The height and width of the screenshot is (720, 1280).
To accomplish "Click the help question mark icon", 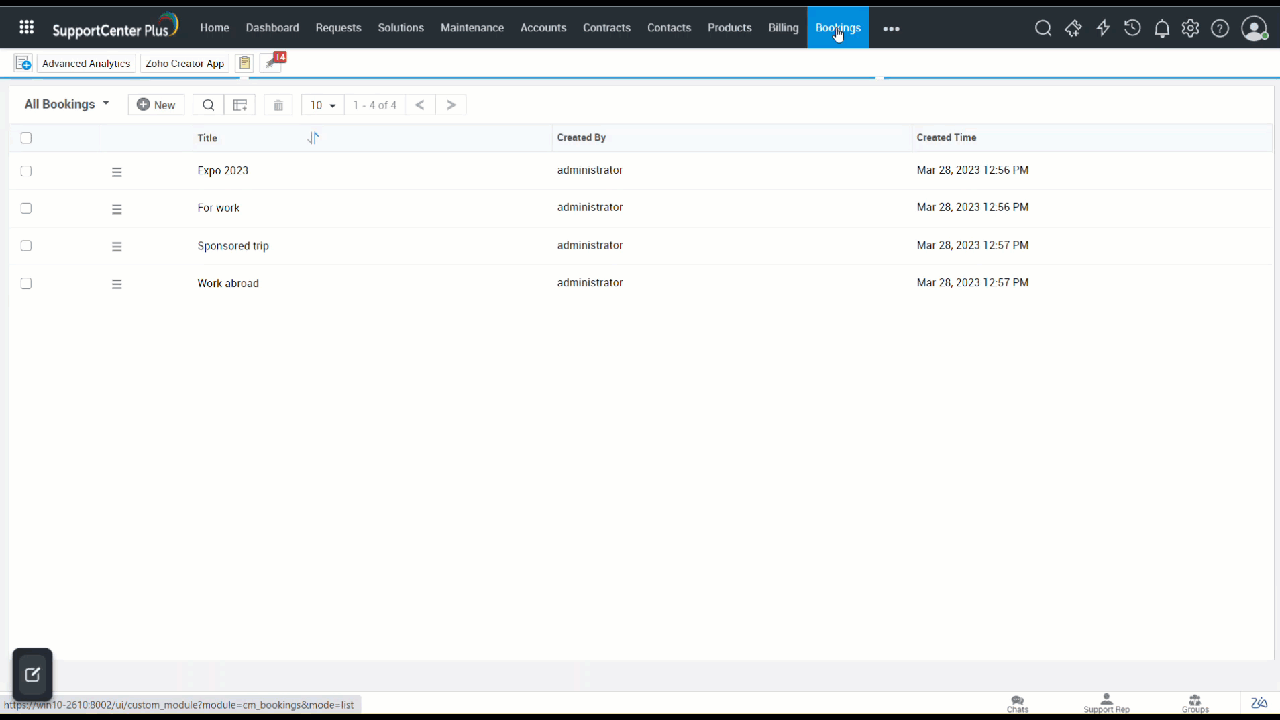I will [x=1220, y=28].
